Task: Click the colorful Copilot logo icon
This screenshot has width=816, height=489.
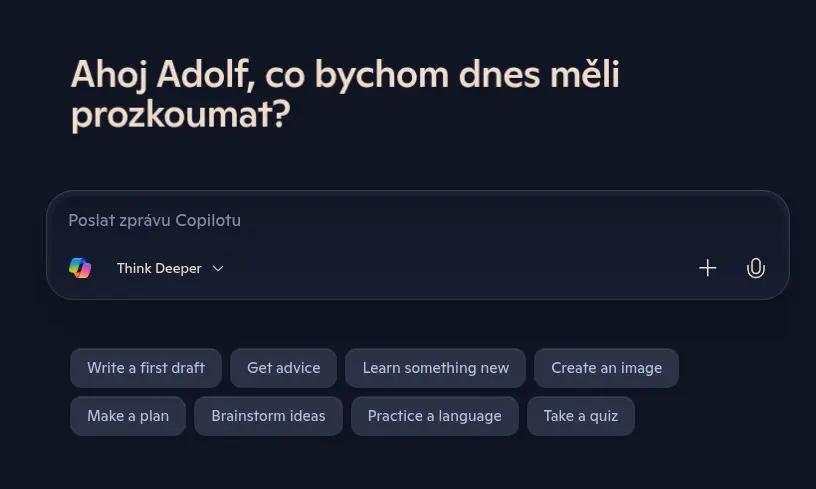Action: pyautogui.click(x=80, y=268)
